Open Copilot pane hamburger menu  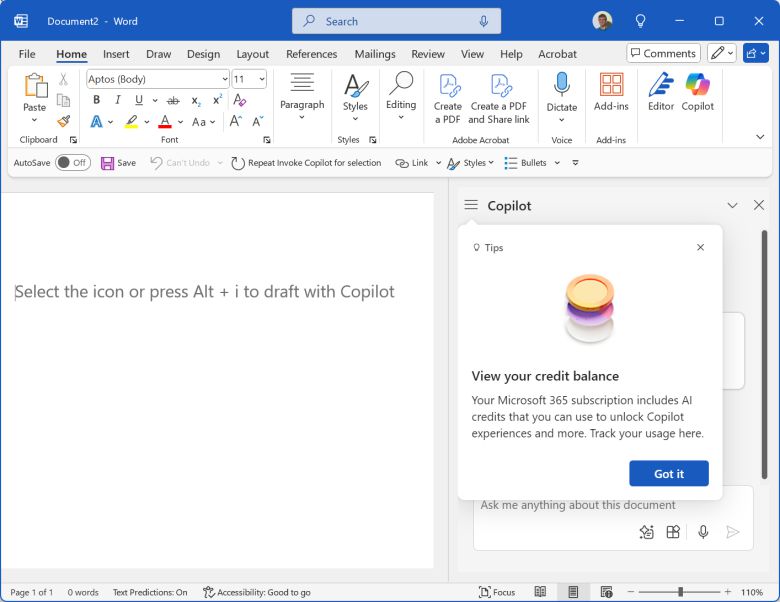[471, 205]
